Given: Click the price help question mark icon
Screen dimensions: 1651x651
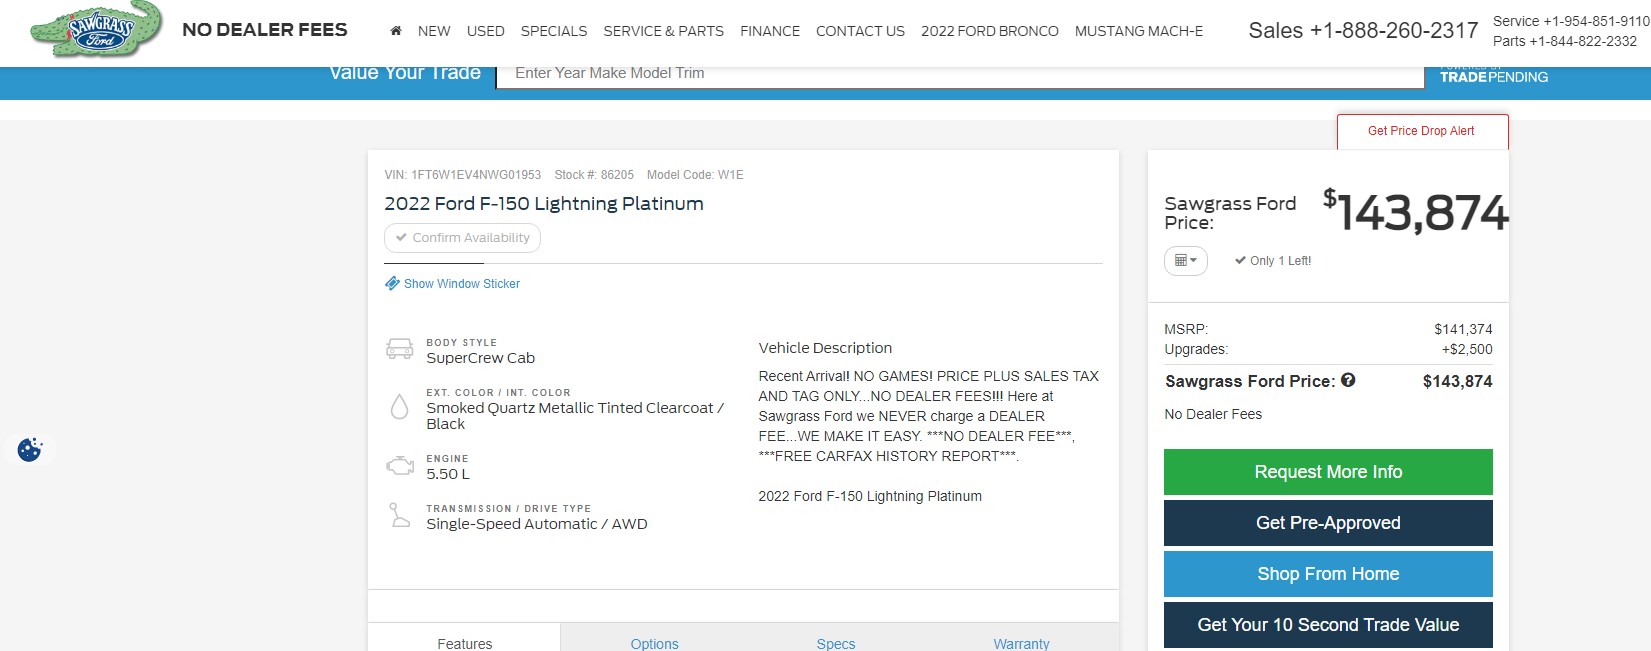Looking at the screenshot, I should (1348, 380).
